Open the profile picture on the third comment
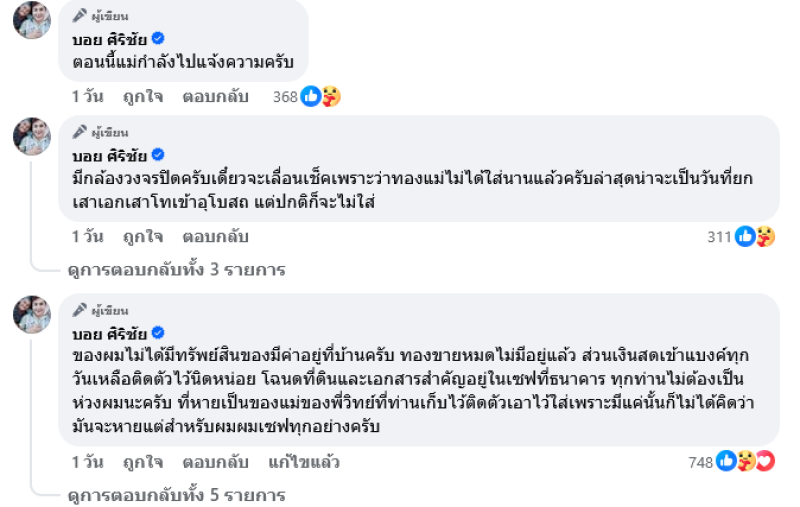The height and width of the screenshot is (507, 800). coord(32,313)
